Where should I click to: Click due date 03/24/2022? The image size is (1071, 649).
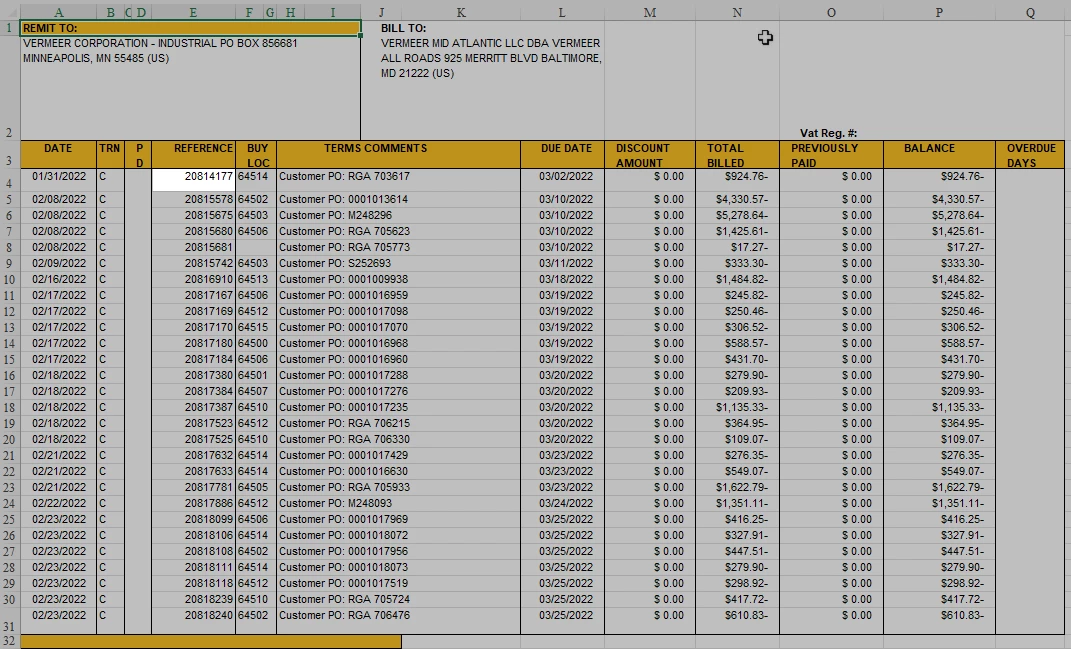[x=562, y=503]
